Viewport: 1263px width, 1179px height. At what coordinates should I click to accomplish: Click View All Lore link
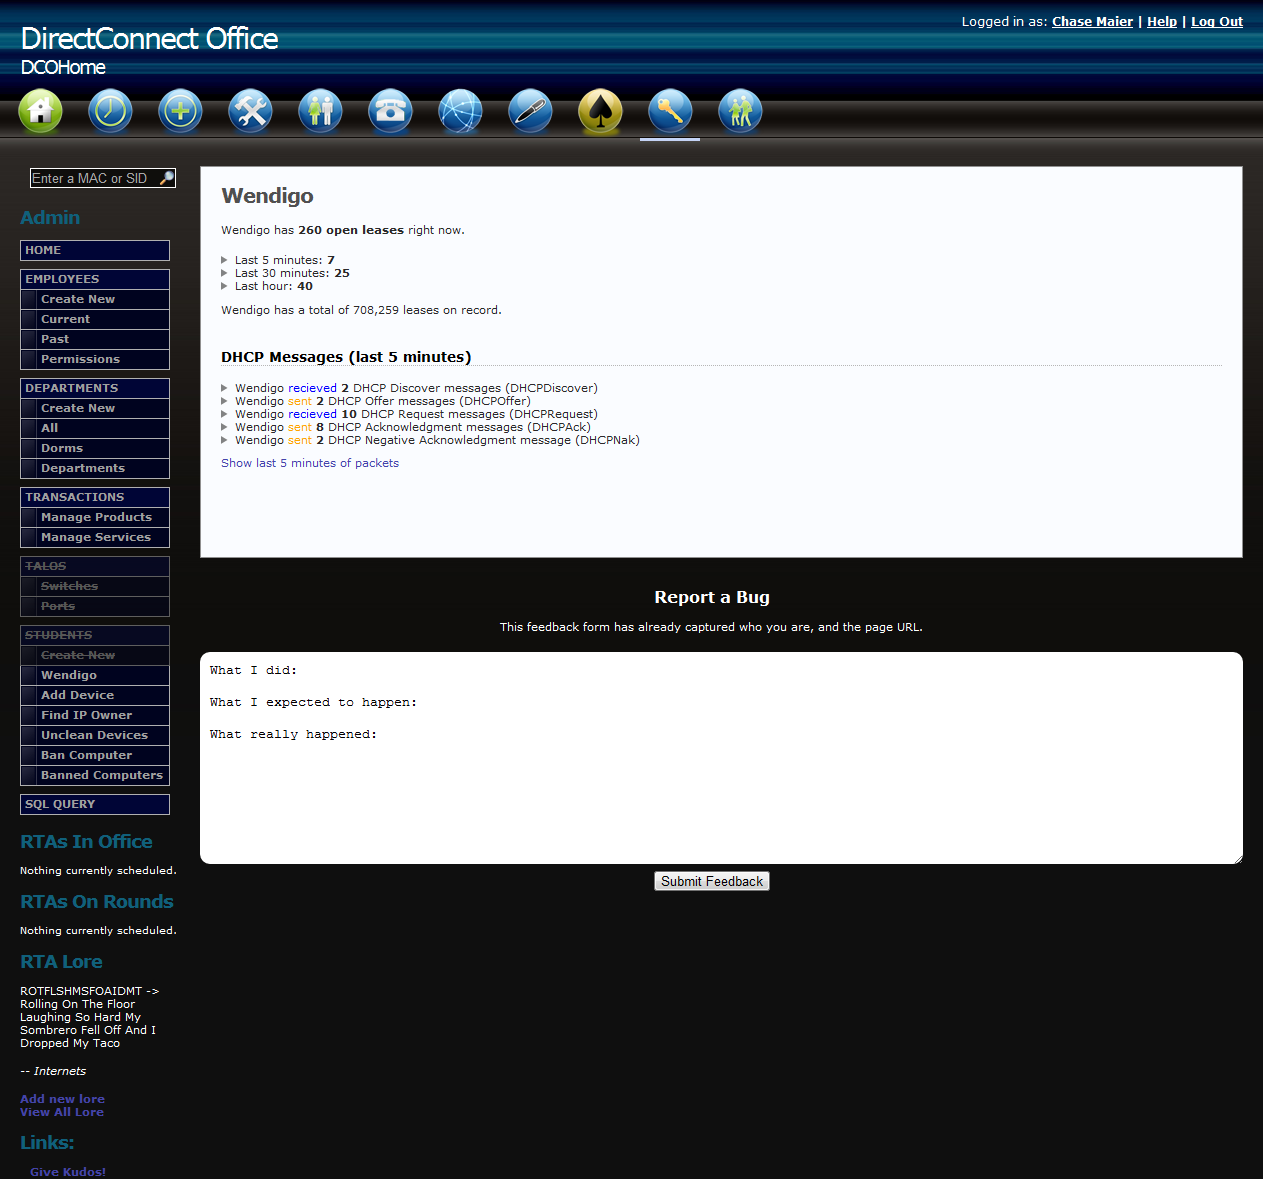(62, 1112)
